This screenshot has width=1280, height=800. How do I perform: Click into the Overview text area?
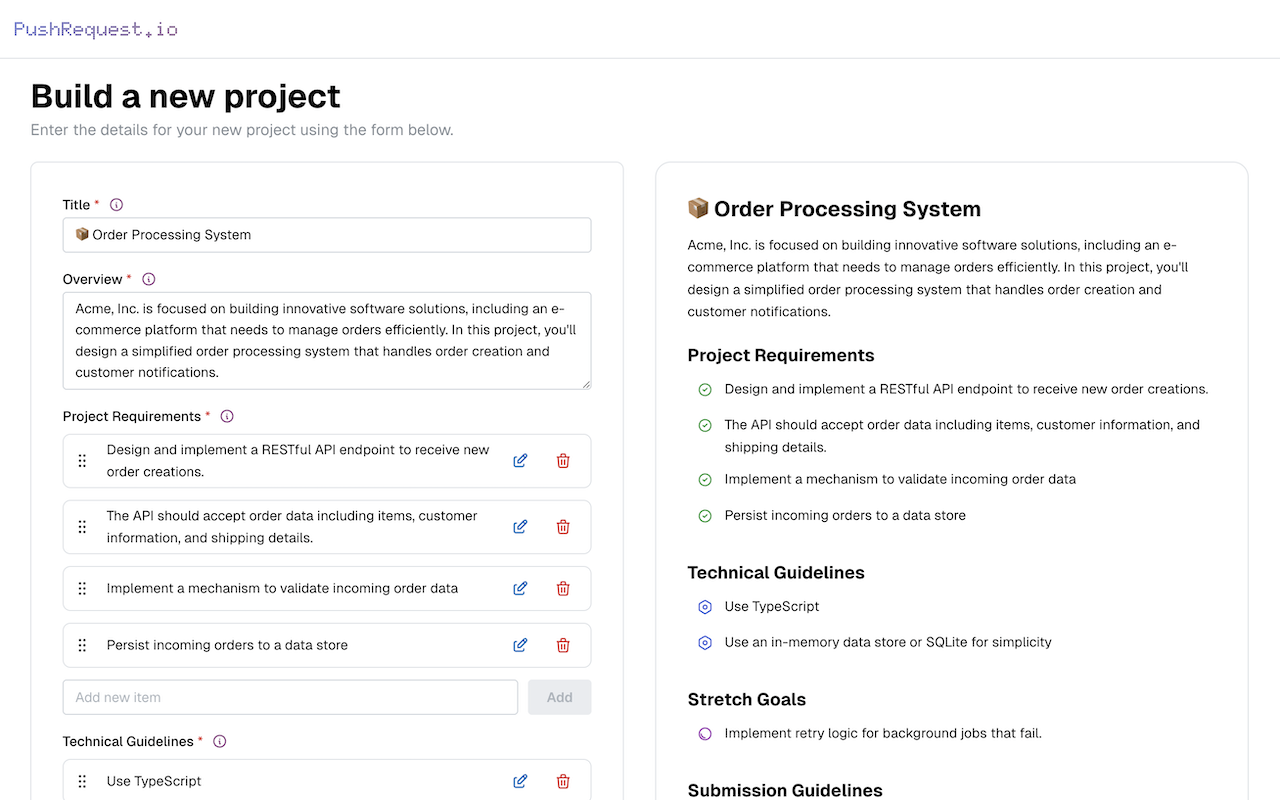click(327, 340)
